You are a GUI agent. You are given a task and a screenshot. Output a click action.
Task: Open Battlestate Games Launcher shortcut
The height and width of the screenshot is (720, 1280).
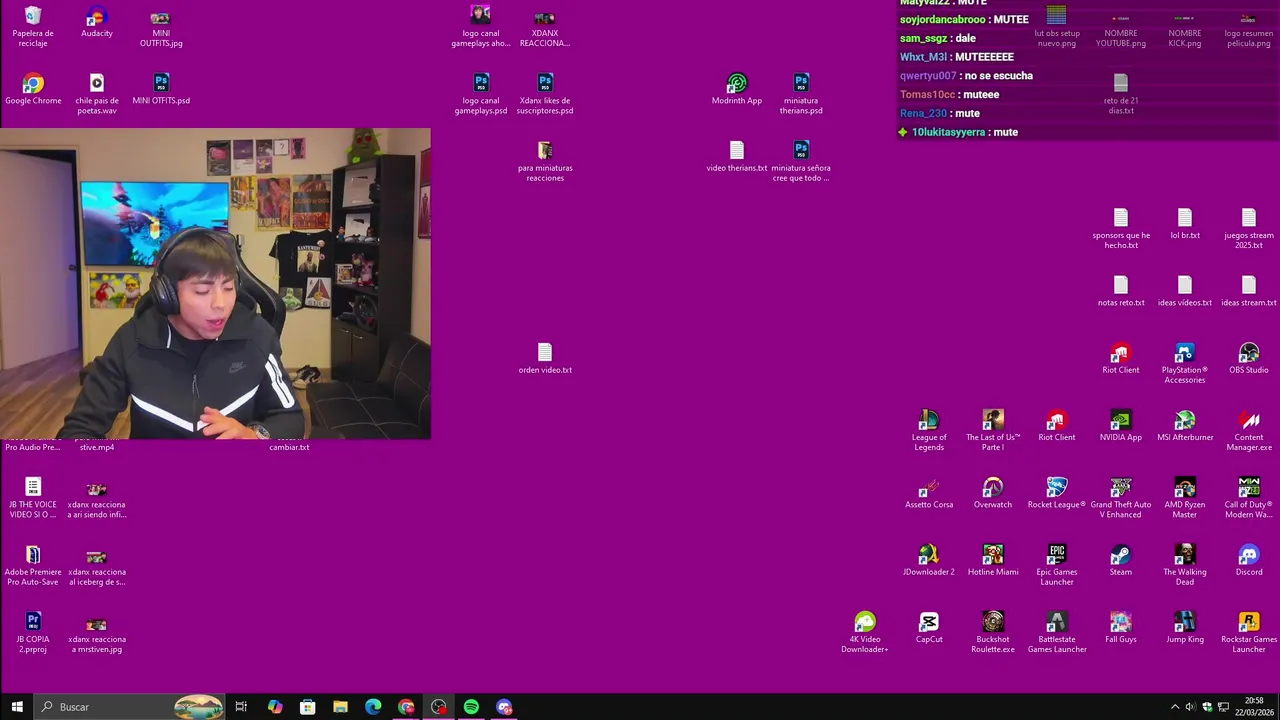1057,632
